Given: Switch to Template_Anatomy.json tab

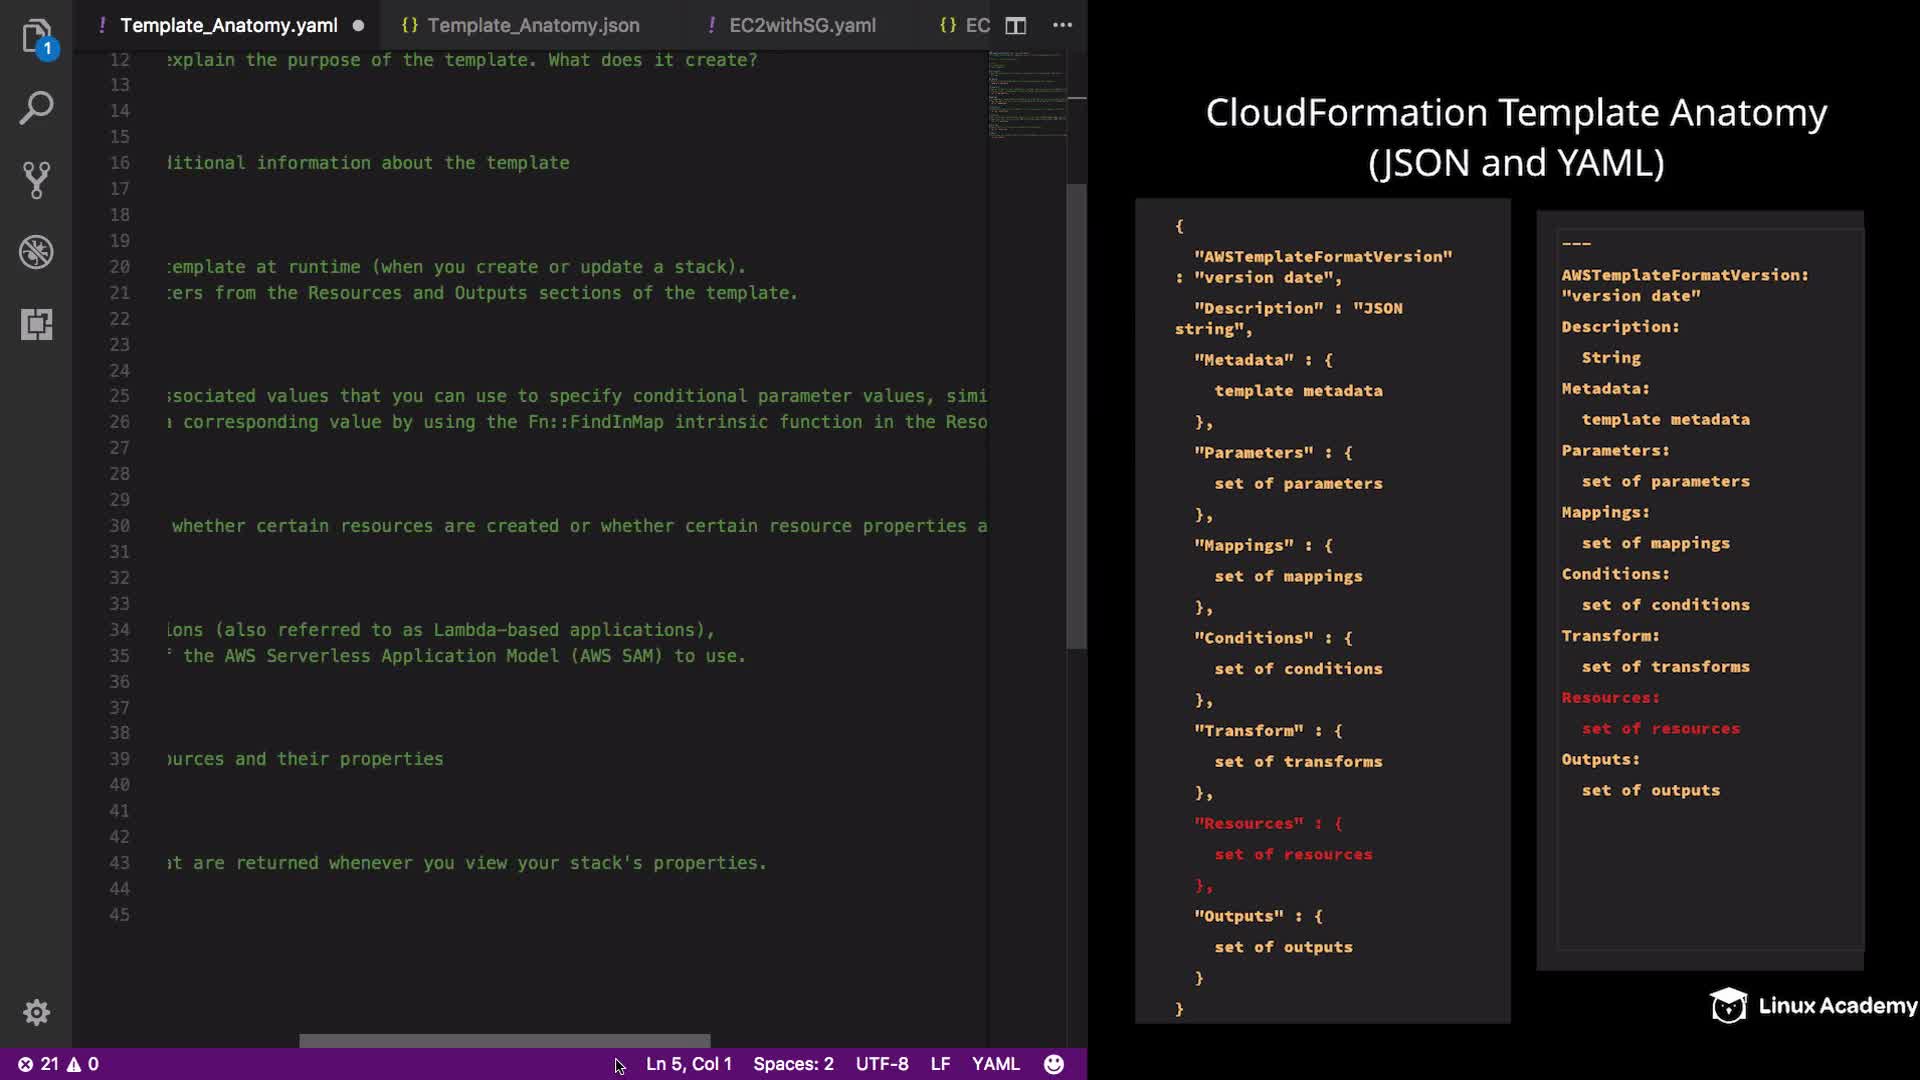Looking at the screenshot, I should pyautogui.click(x=532, y=26).
